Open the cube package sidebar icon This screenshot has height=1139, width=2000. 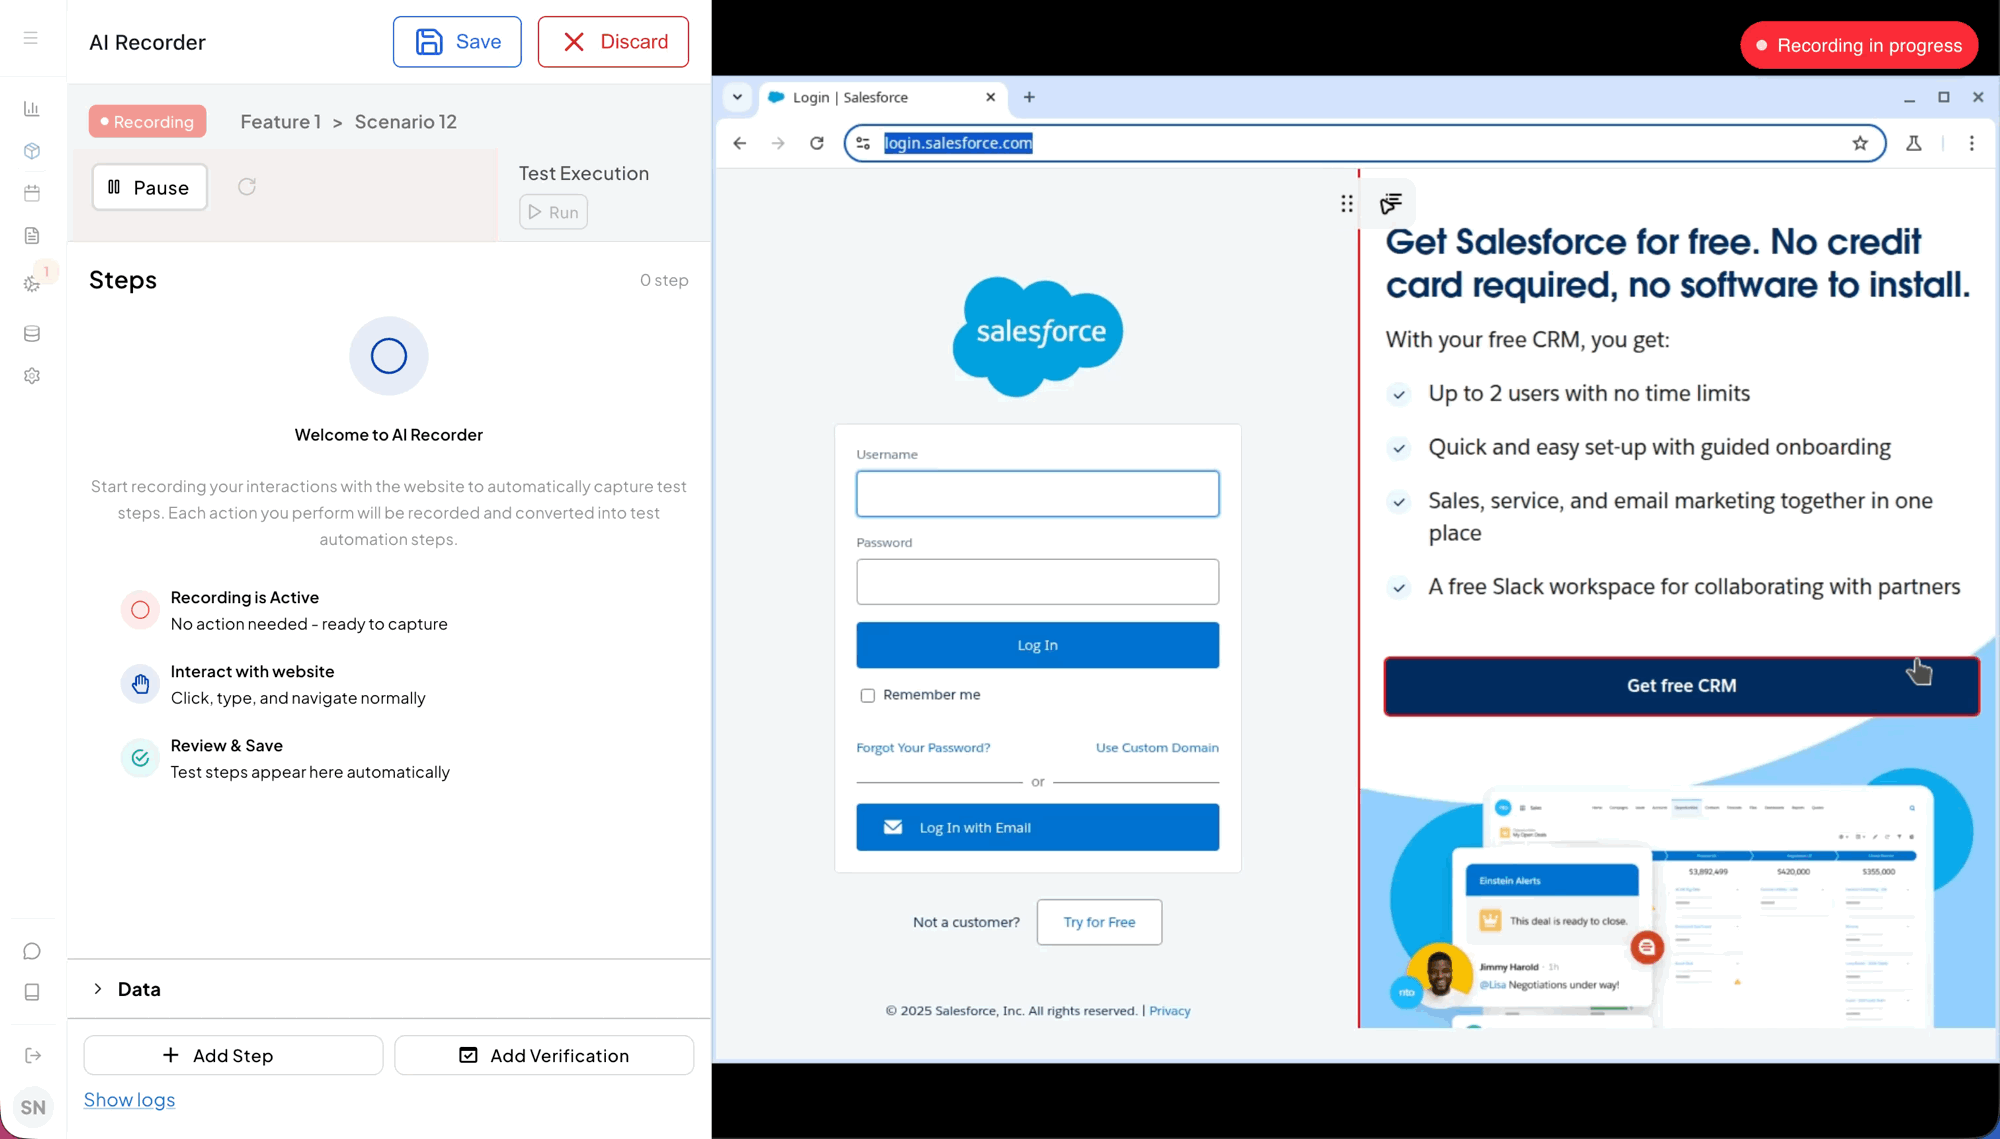32,151
